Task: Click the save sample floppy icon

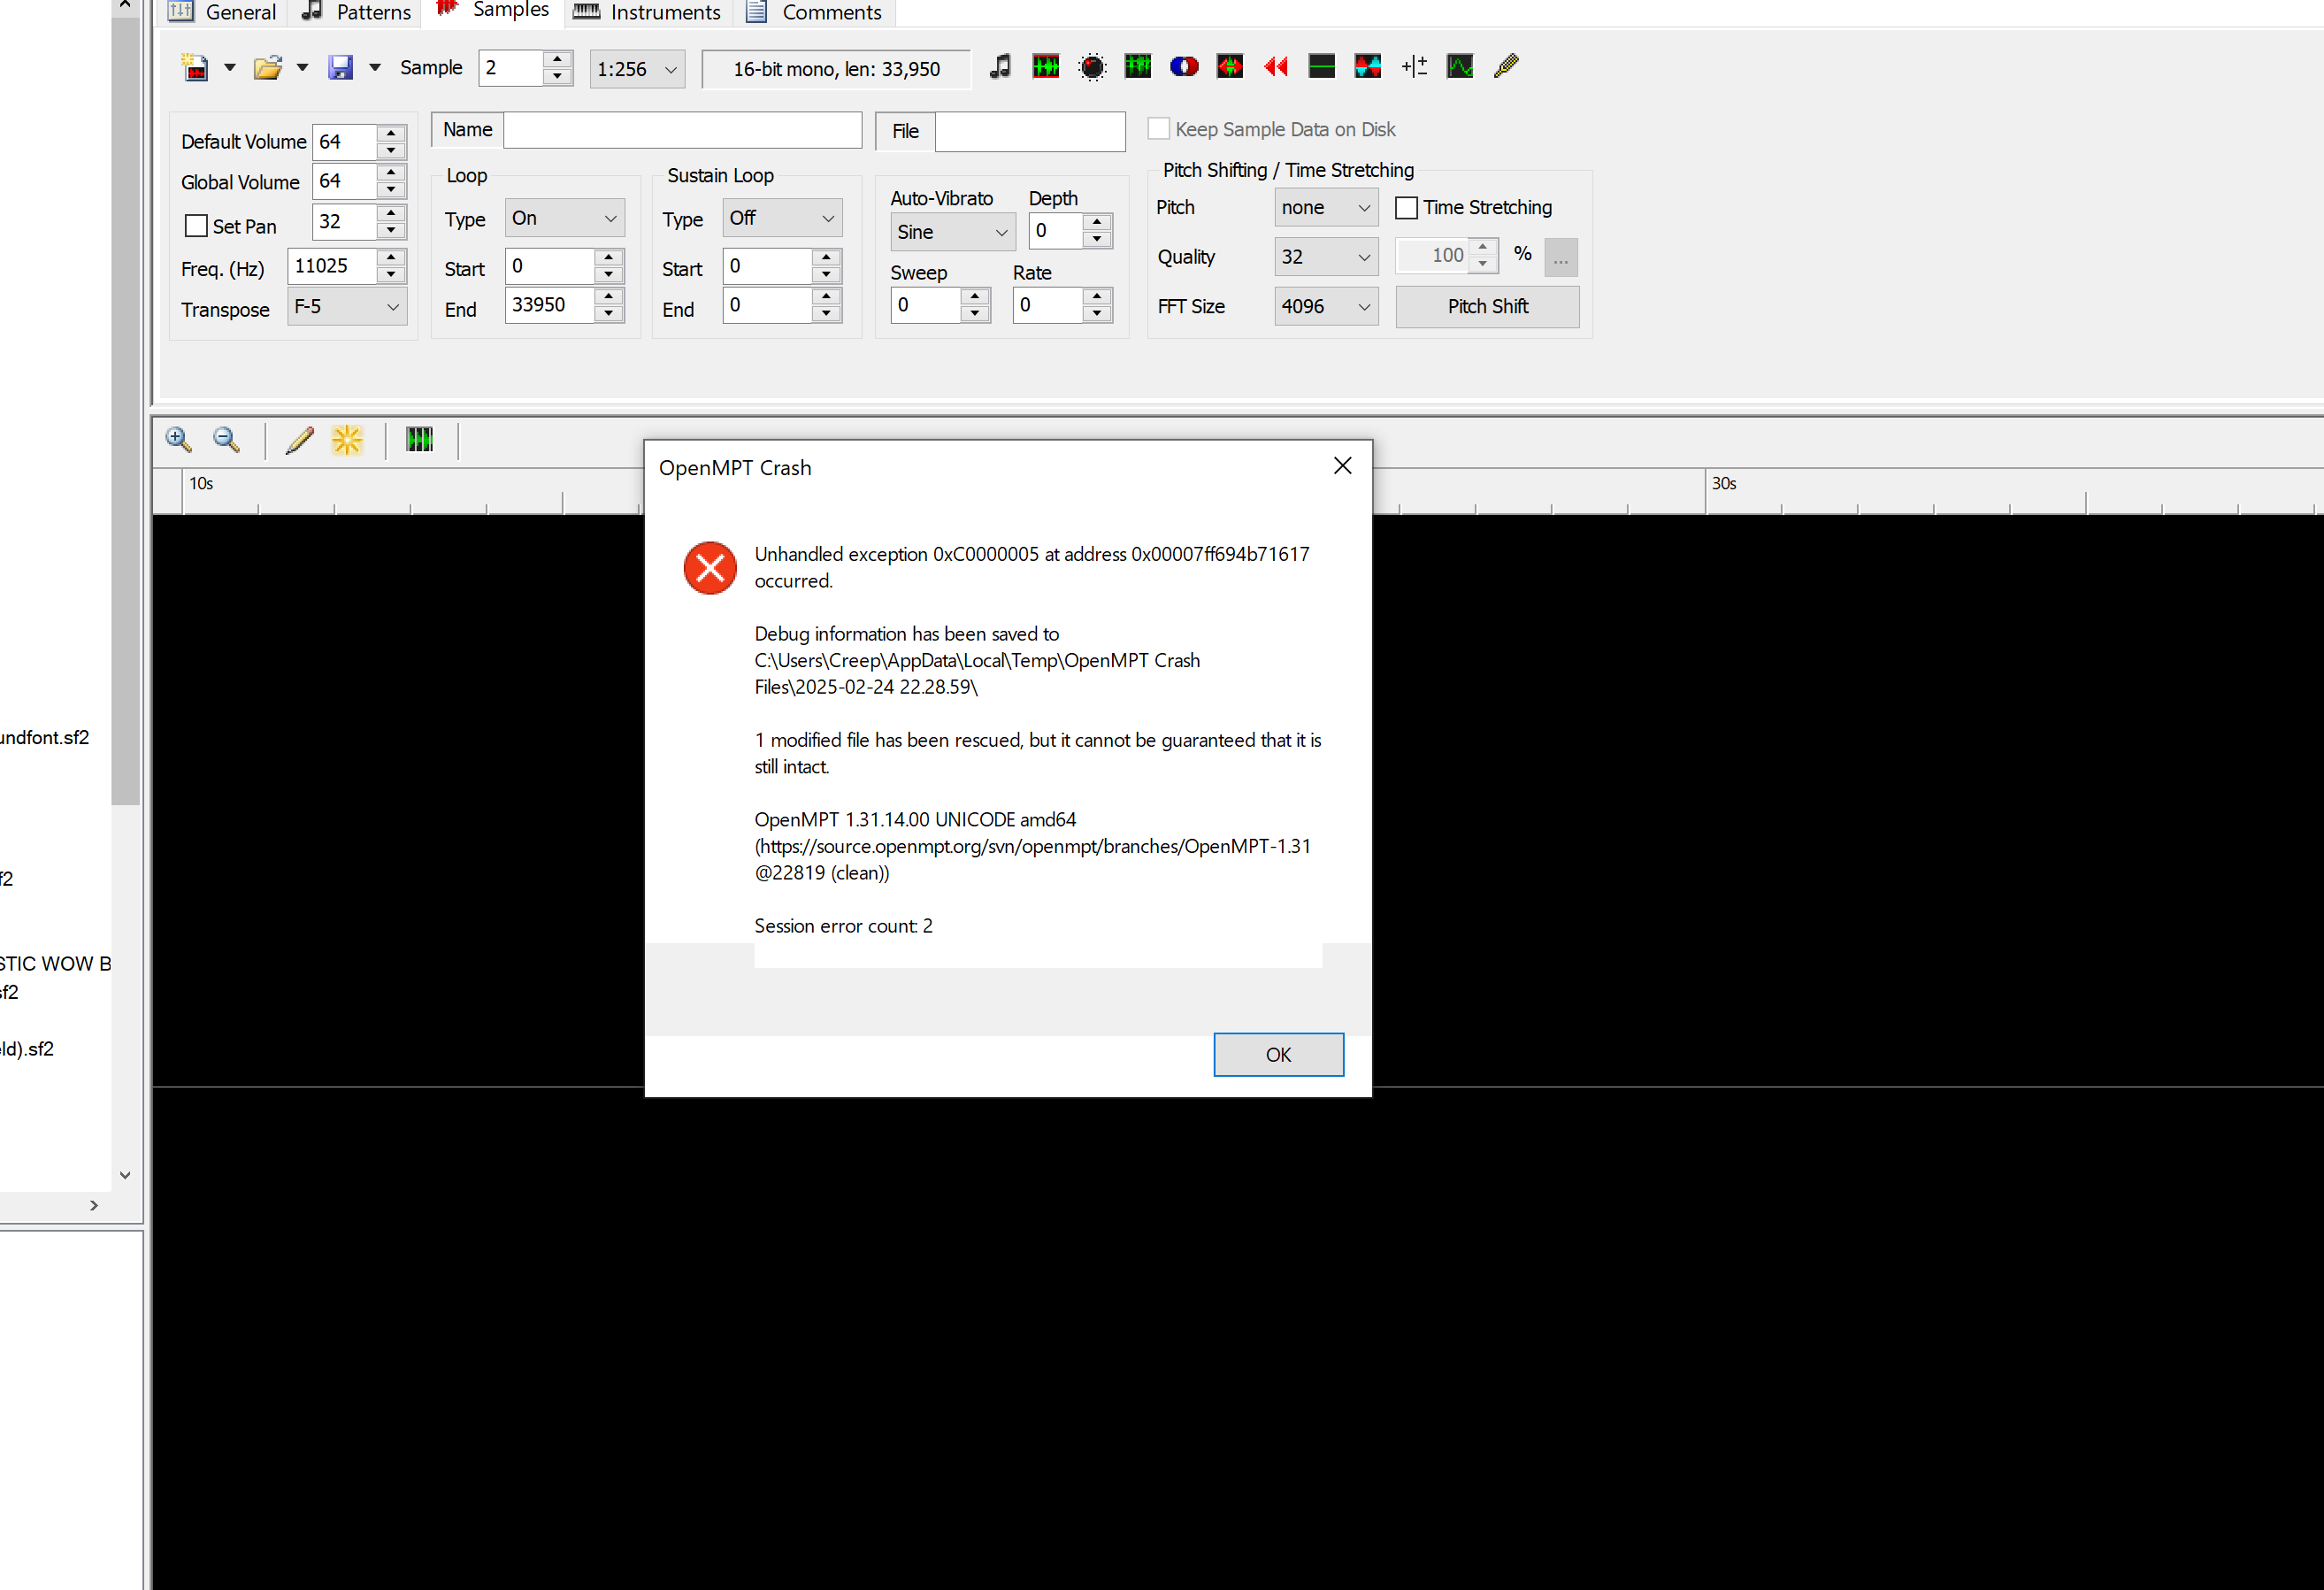Action: tap(341, 68)
